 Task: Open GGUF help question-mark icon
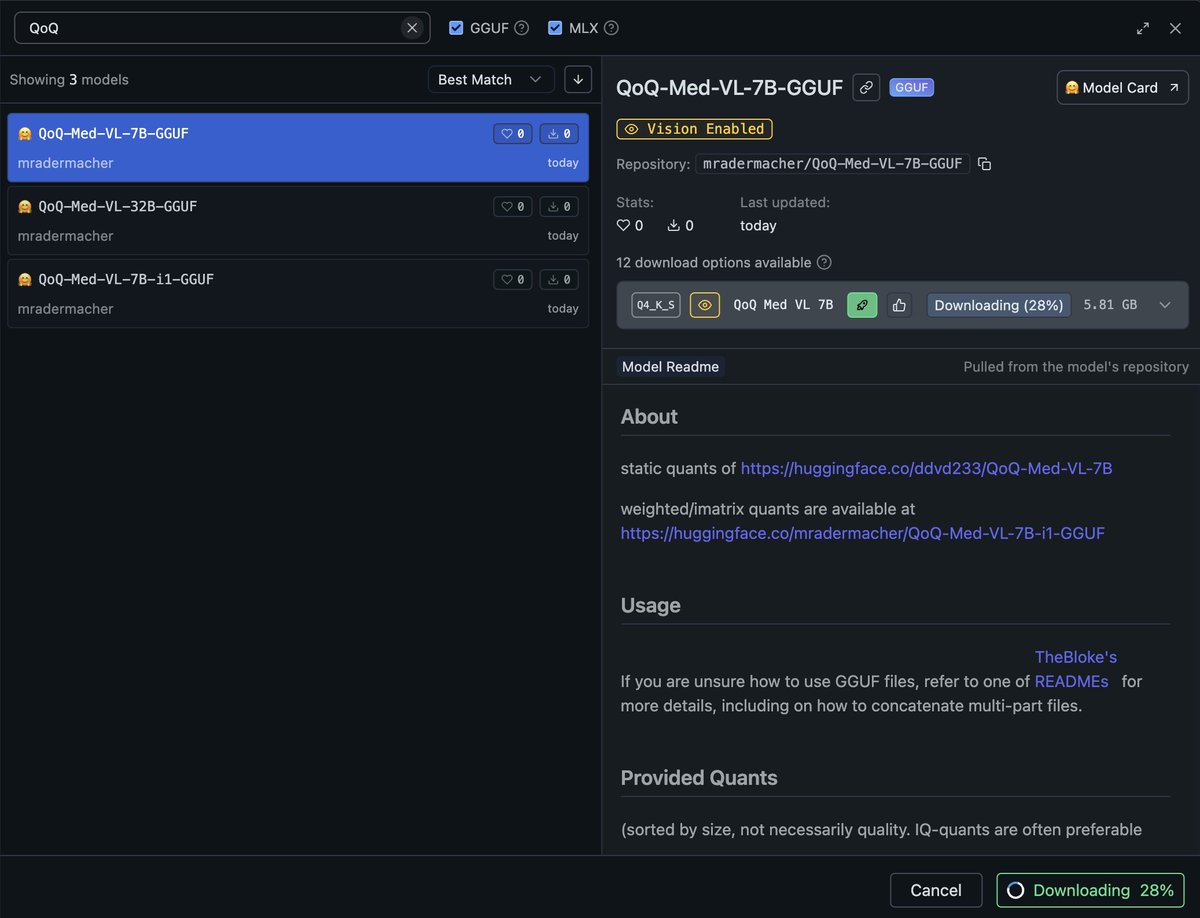click(521, 28)
